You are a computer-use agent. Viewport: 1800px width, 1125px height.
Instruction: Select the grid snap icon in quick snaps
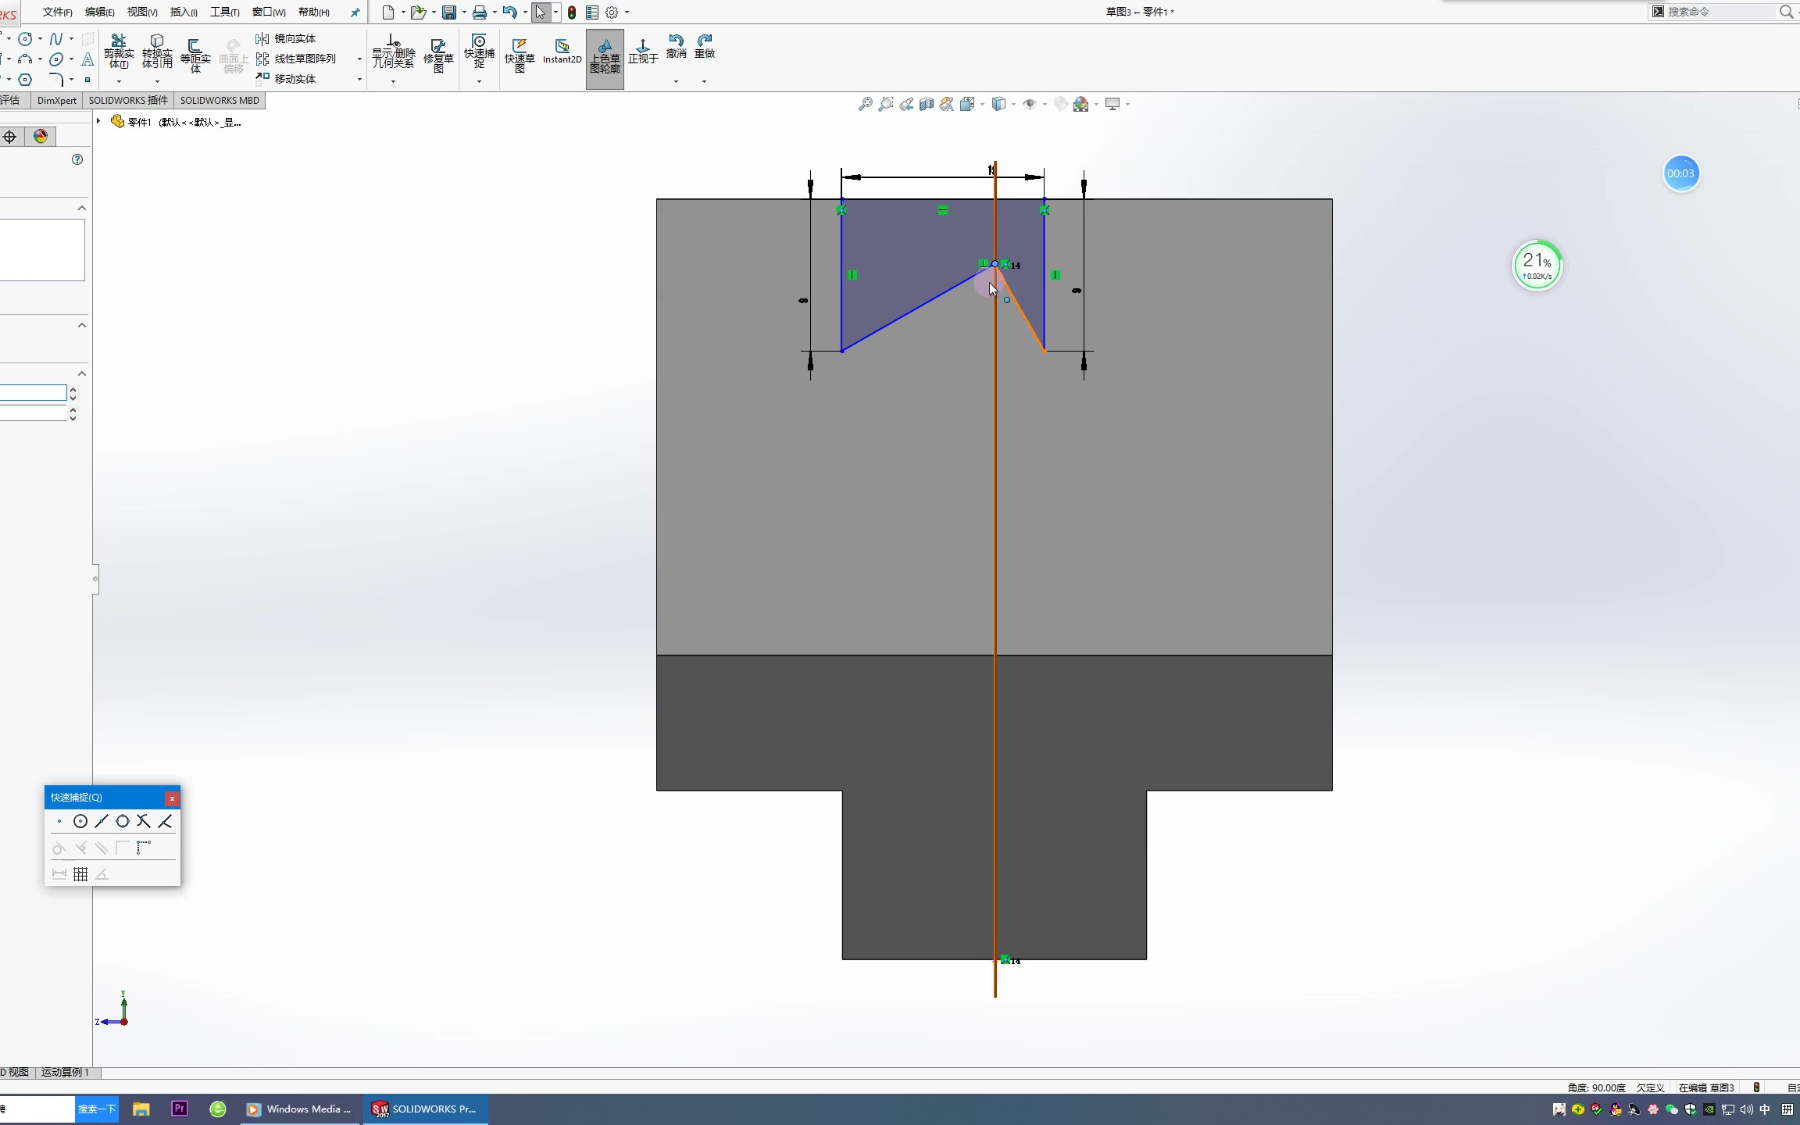click(x=80, y=874)
